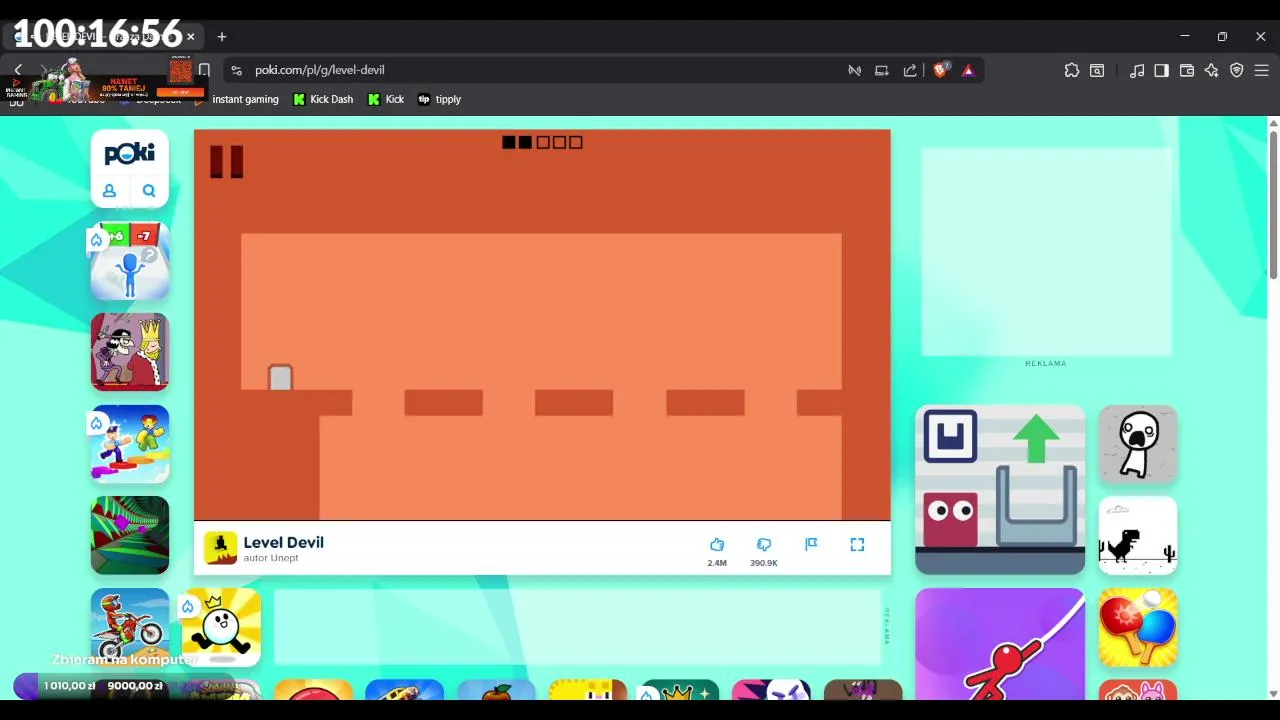This screenshot has width=1280, height=720.
Task: Open Poki search magnifier
Action: point(149,191)
